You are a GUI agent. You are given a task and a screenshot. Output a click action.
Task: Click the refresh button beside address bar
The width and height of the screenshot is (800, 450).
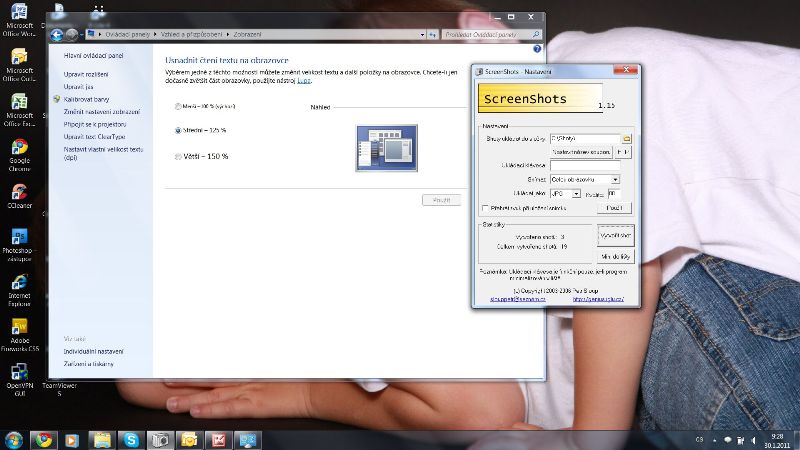pos(432,35)
